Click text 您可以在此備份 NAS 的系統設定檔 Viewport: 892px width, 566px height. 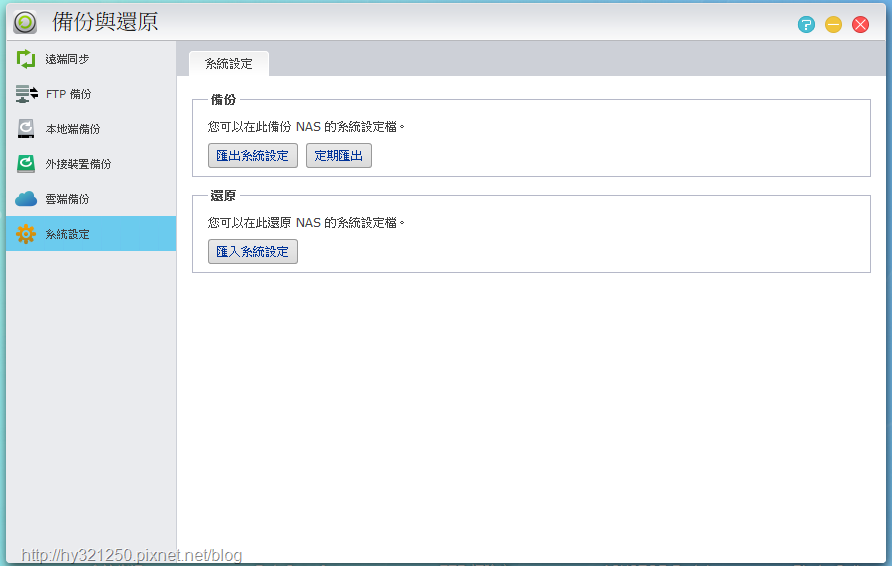pyautogui.click(x=306, y=127)
